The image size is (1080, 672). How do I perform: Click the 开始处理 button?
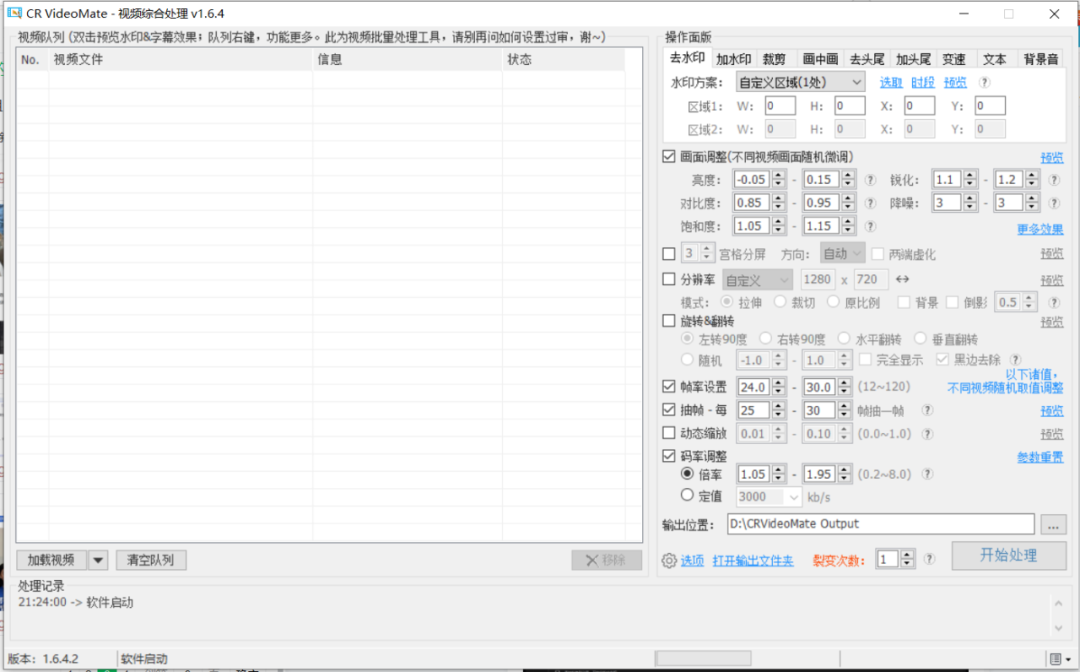point(1008,556)
